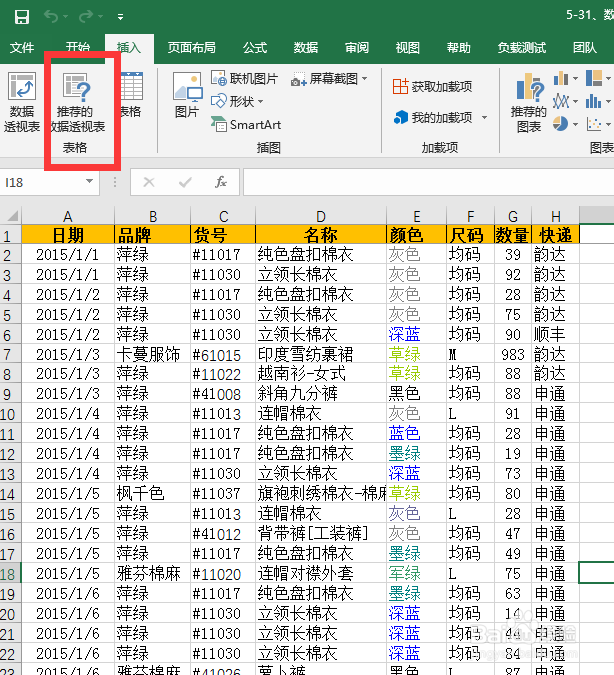Switch to the 页面布局 tab
This screenshot has height=675, width=614.
coord(192,47)
